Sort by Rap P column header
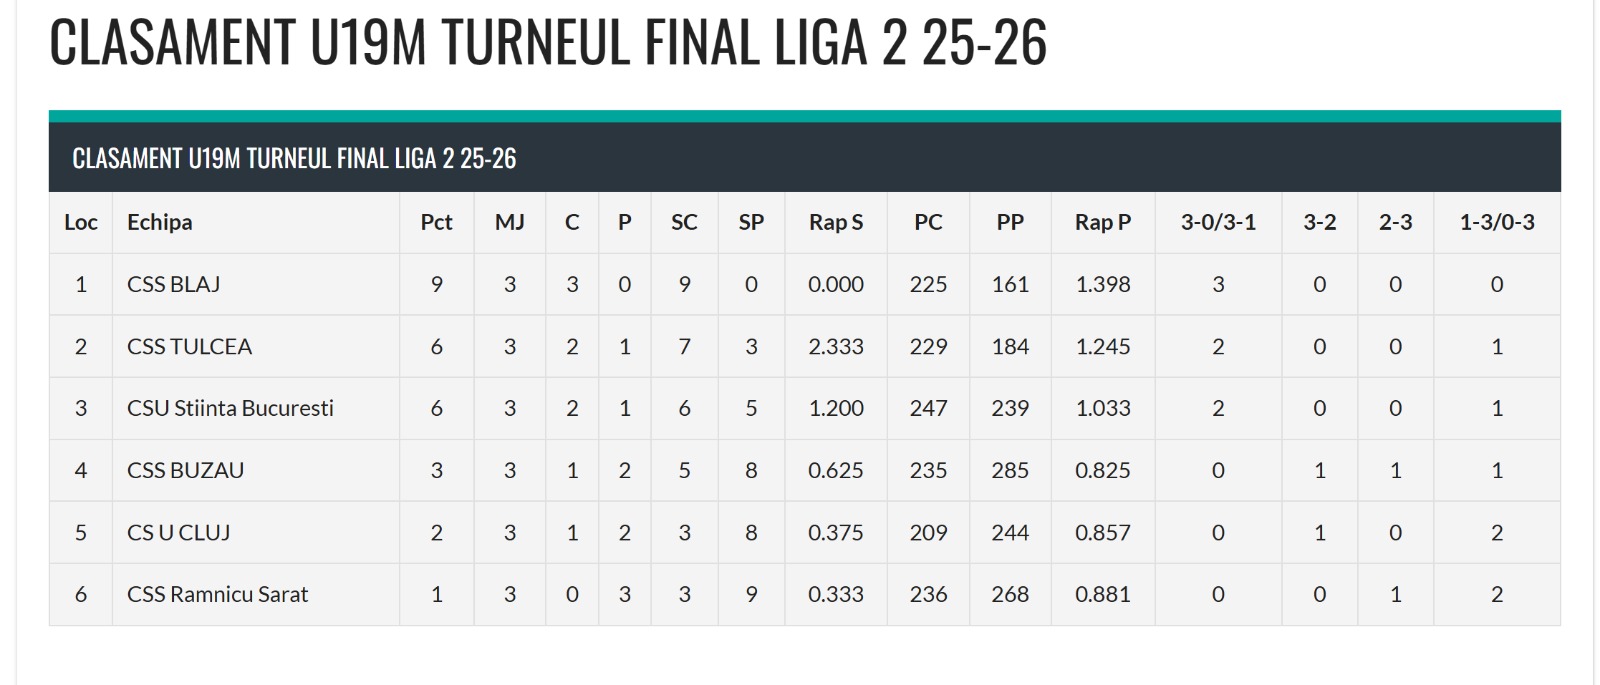Viewport: 1600px width, 685px height. pos(1103,222)
